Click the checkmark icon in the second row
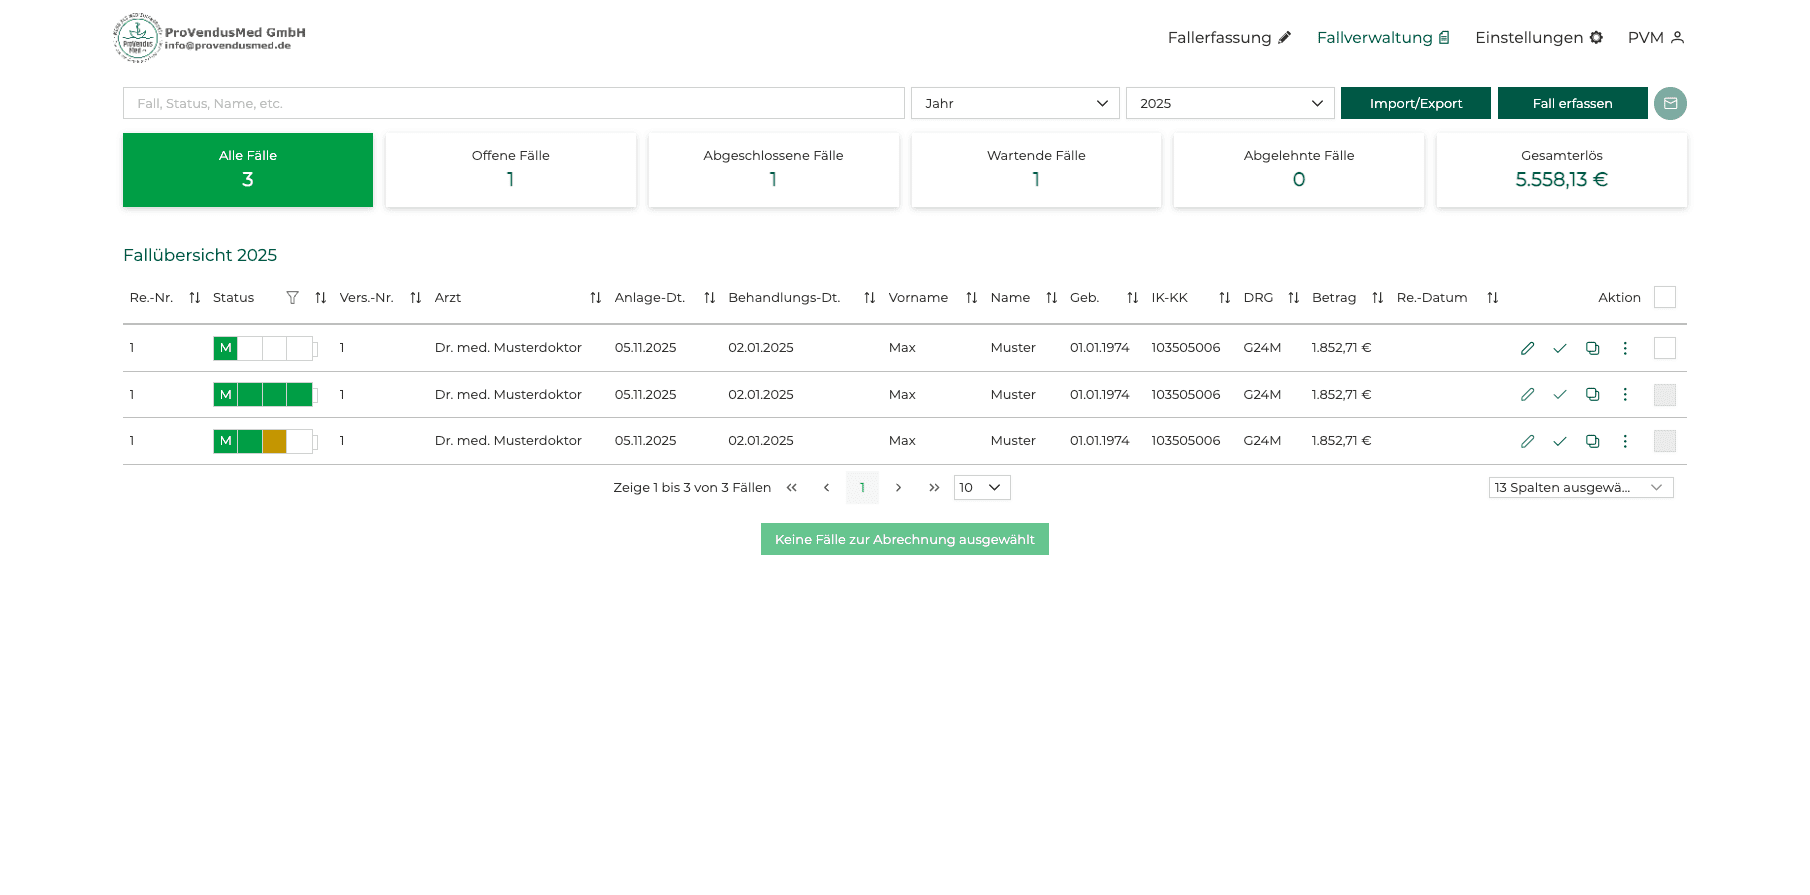1810x895 pixels. coord(1559,395)
